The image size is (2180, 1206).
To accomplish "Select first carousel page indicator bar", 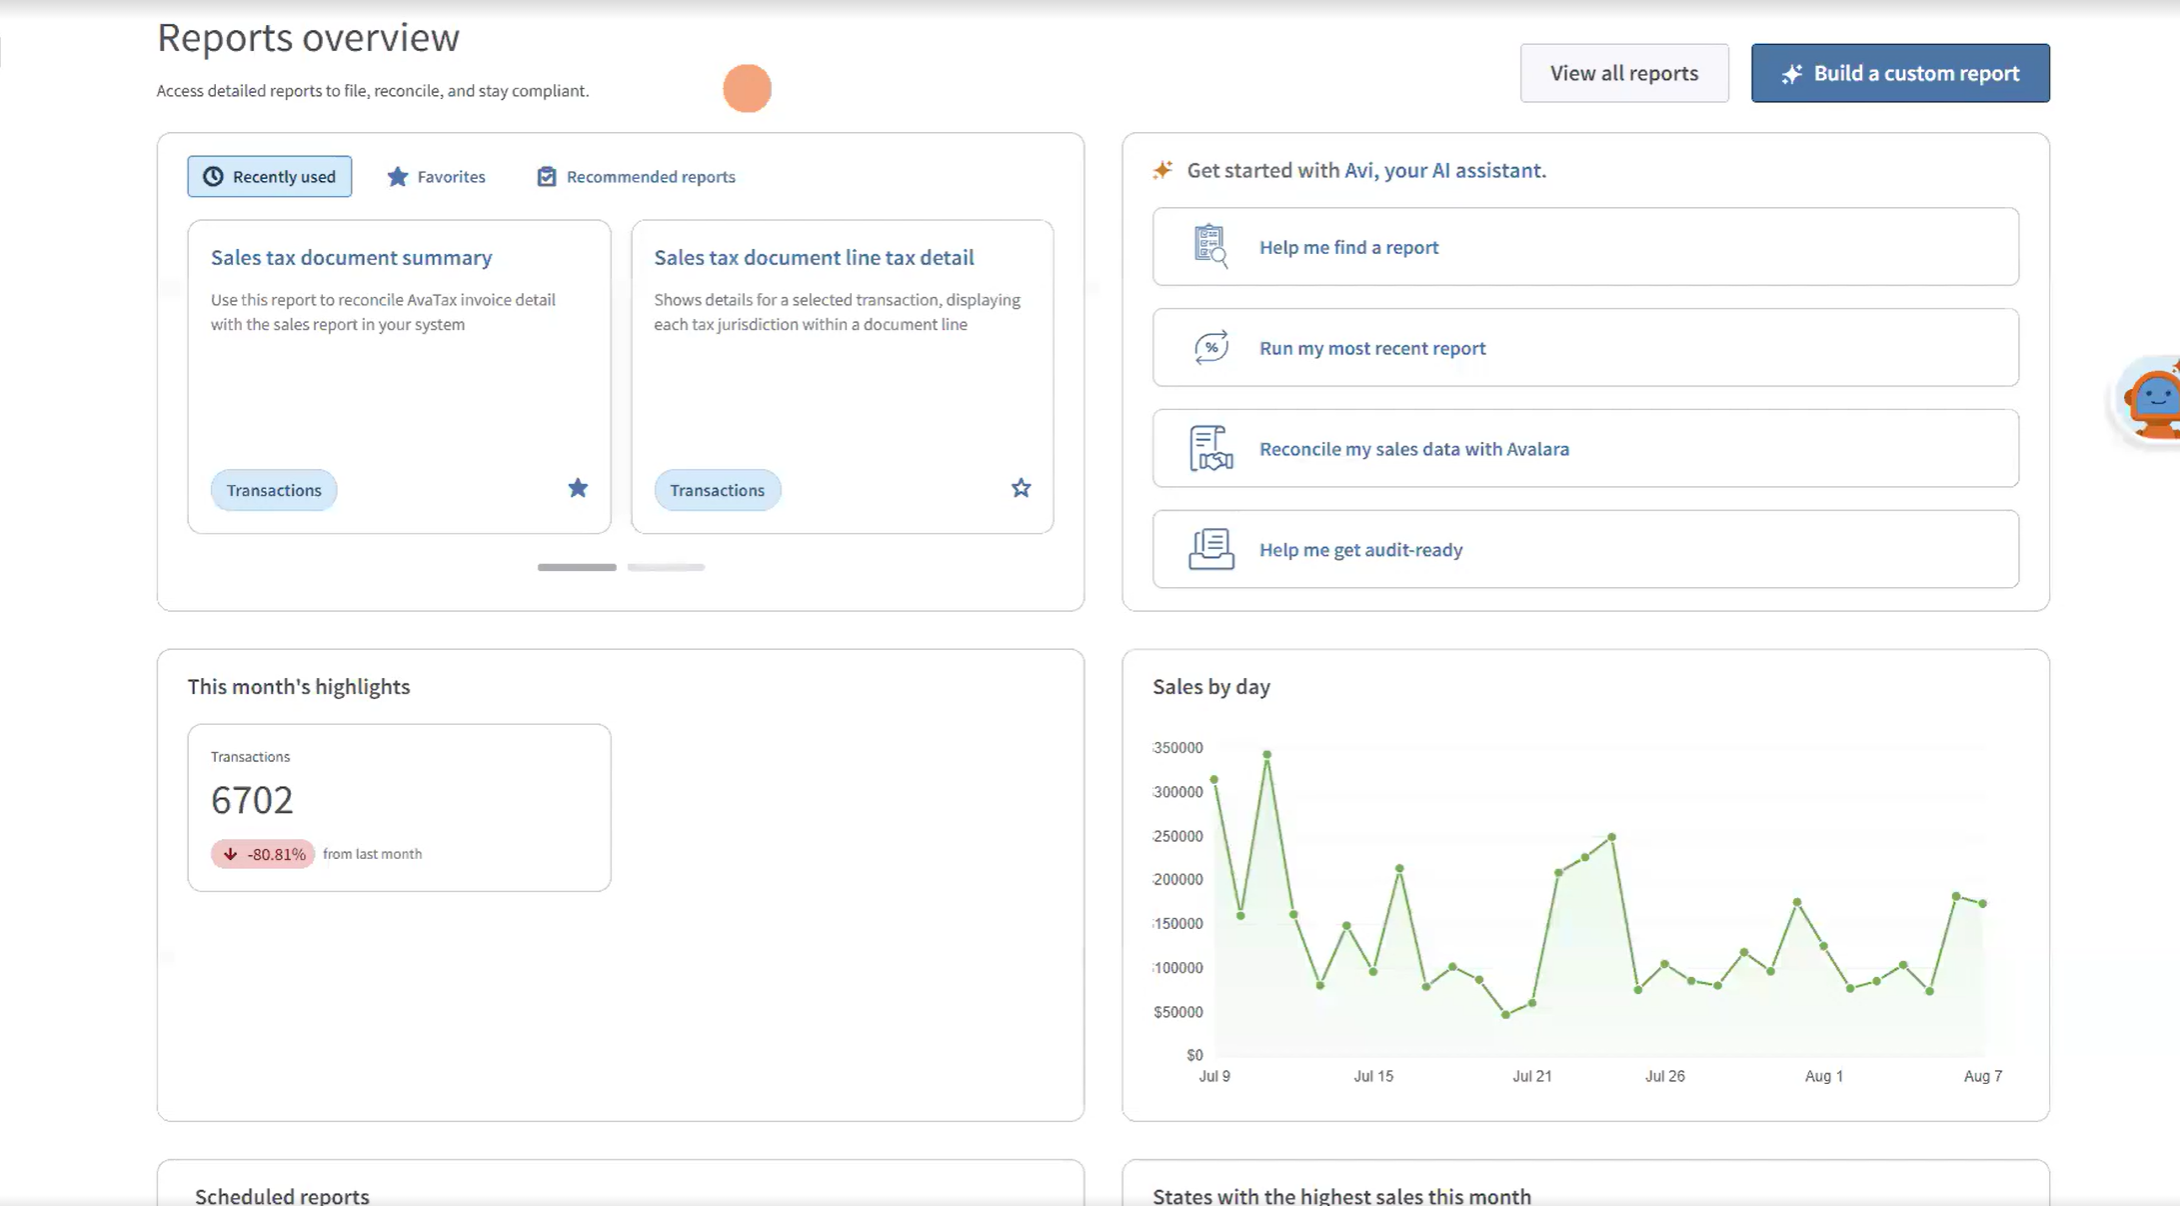I will [x=577, y=567].
